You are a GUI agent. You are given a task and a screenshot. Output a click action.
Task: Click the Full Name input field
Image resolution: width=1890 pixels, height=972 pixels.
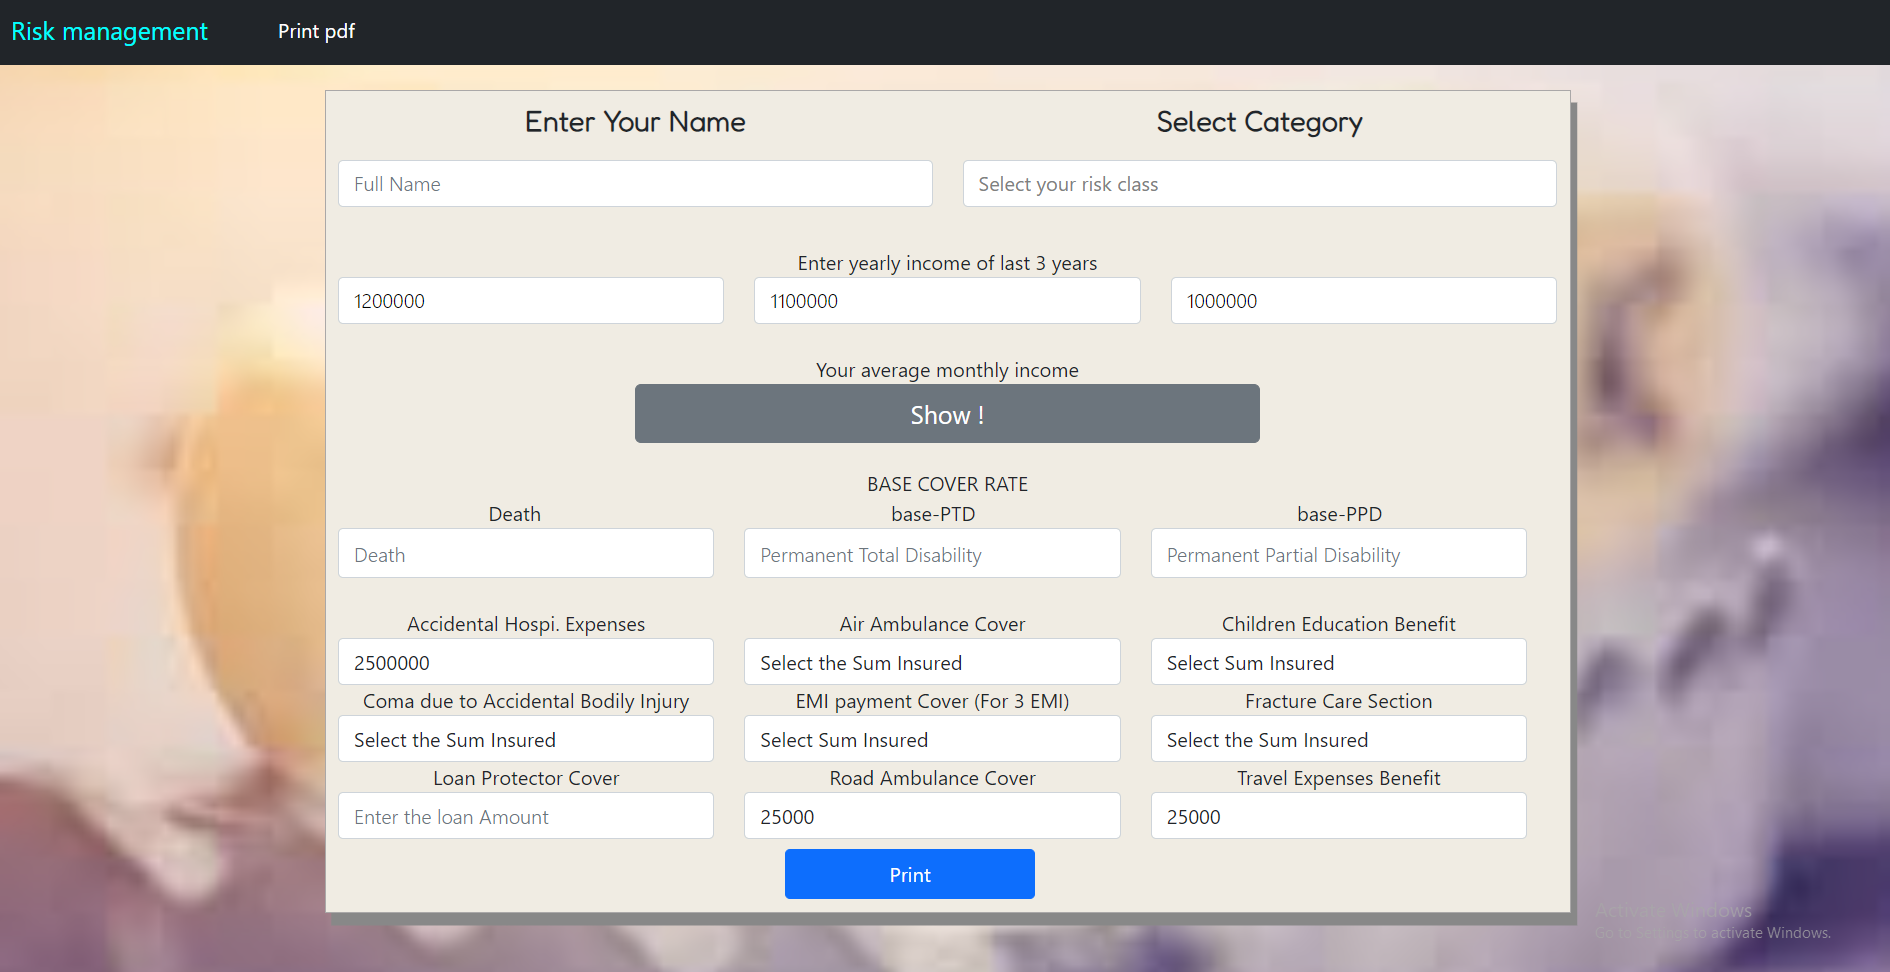coord(635,184)
